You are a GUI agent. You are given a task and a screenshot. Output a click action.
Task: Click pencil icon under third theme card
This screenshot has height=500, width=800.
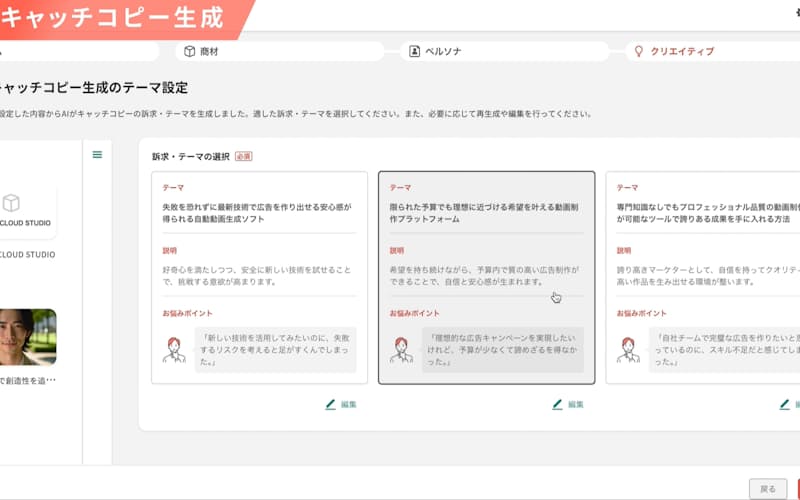click(785, 405)
